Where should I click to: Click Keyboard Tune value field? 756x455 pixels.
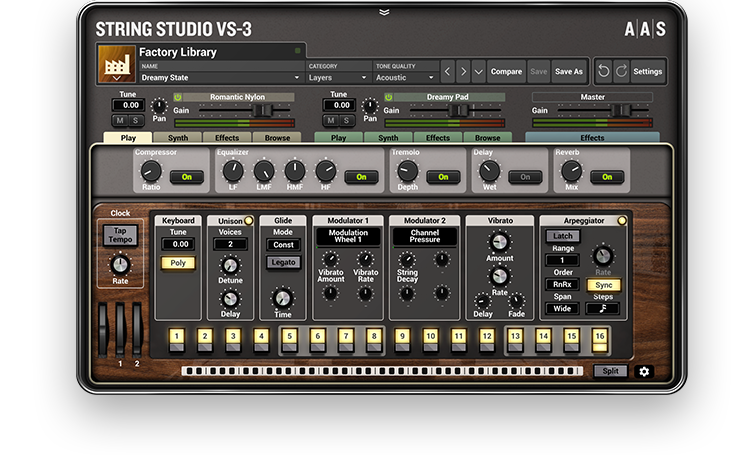point(180,244)
